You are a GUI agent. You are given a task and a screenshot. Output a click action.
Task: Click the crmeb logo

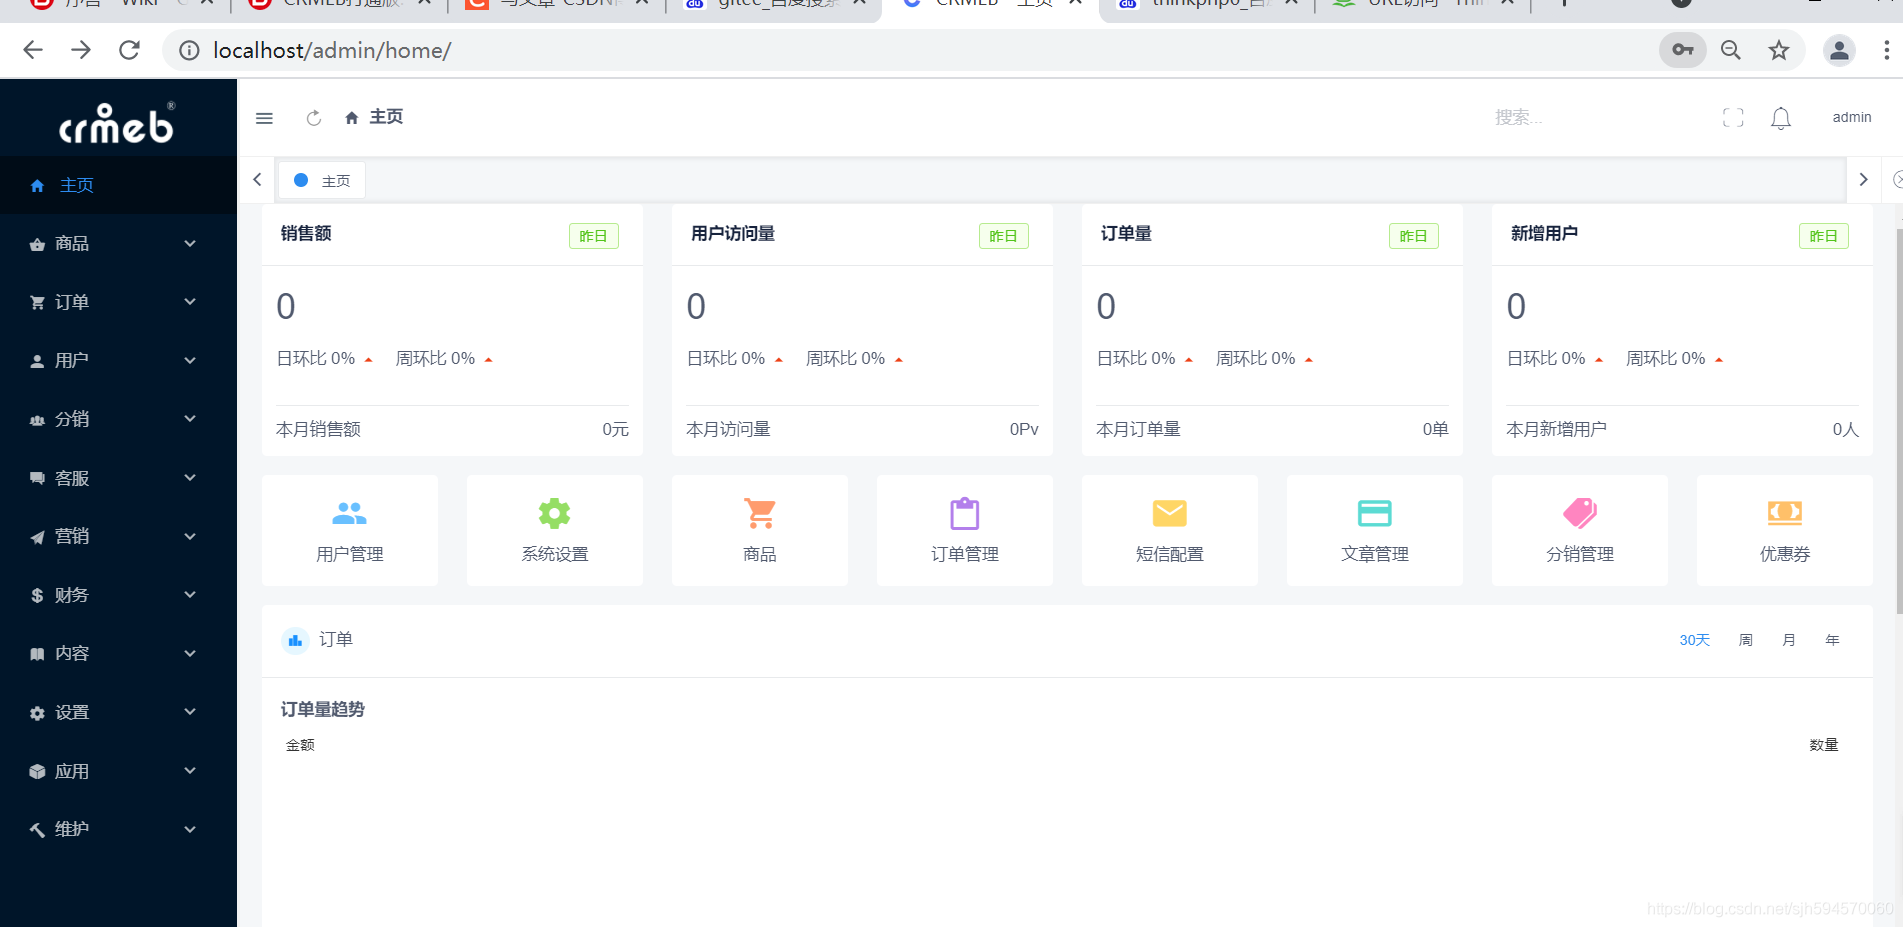(x=117, y=123)
